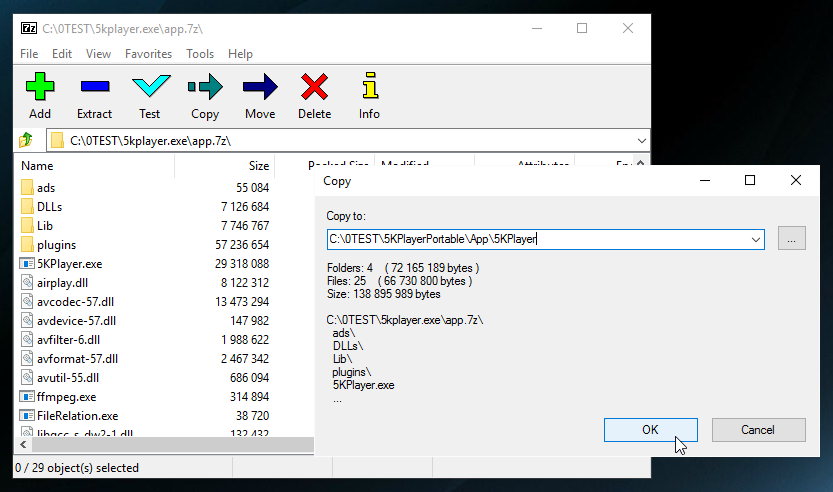Image resolution: width=833 pixels, height=492 pixels.
Task: Select the DLLs folder icon
Action: click(x=27, y=206)
